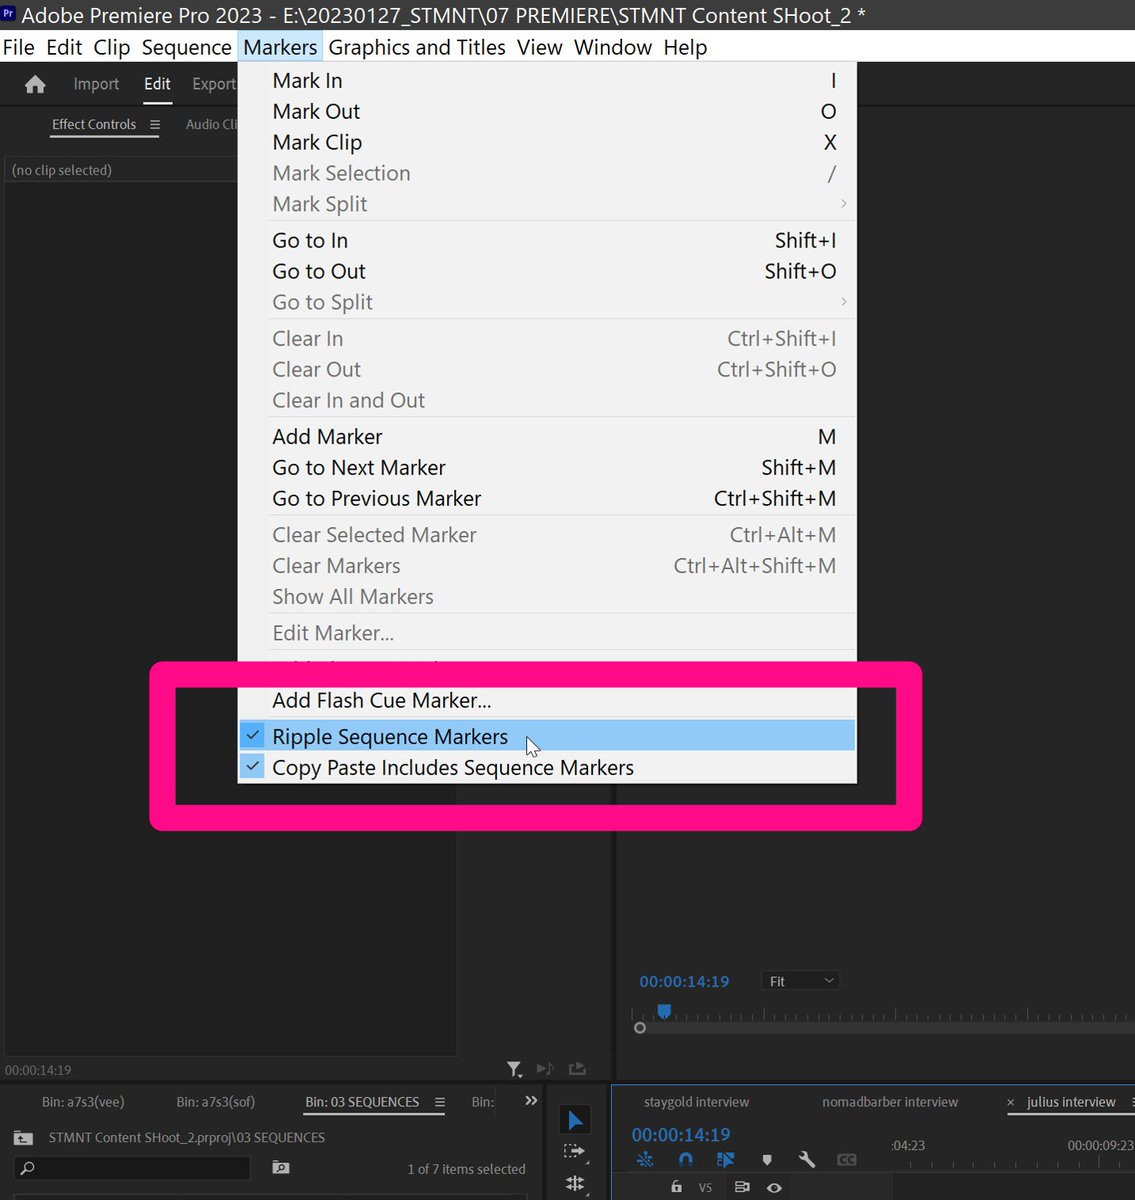Open Timeline Display Settings wrench
The height and width of the screenshot is (1200, 1135).
(x=807, y=1160)
